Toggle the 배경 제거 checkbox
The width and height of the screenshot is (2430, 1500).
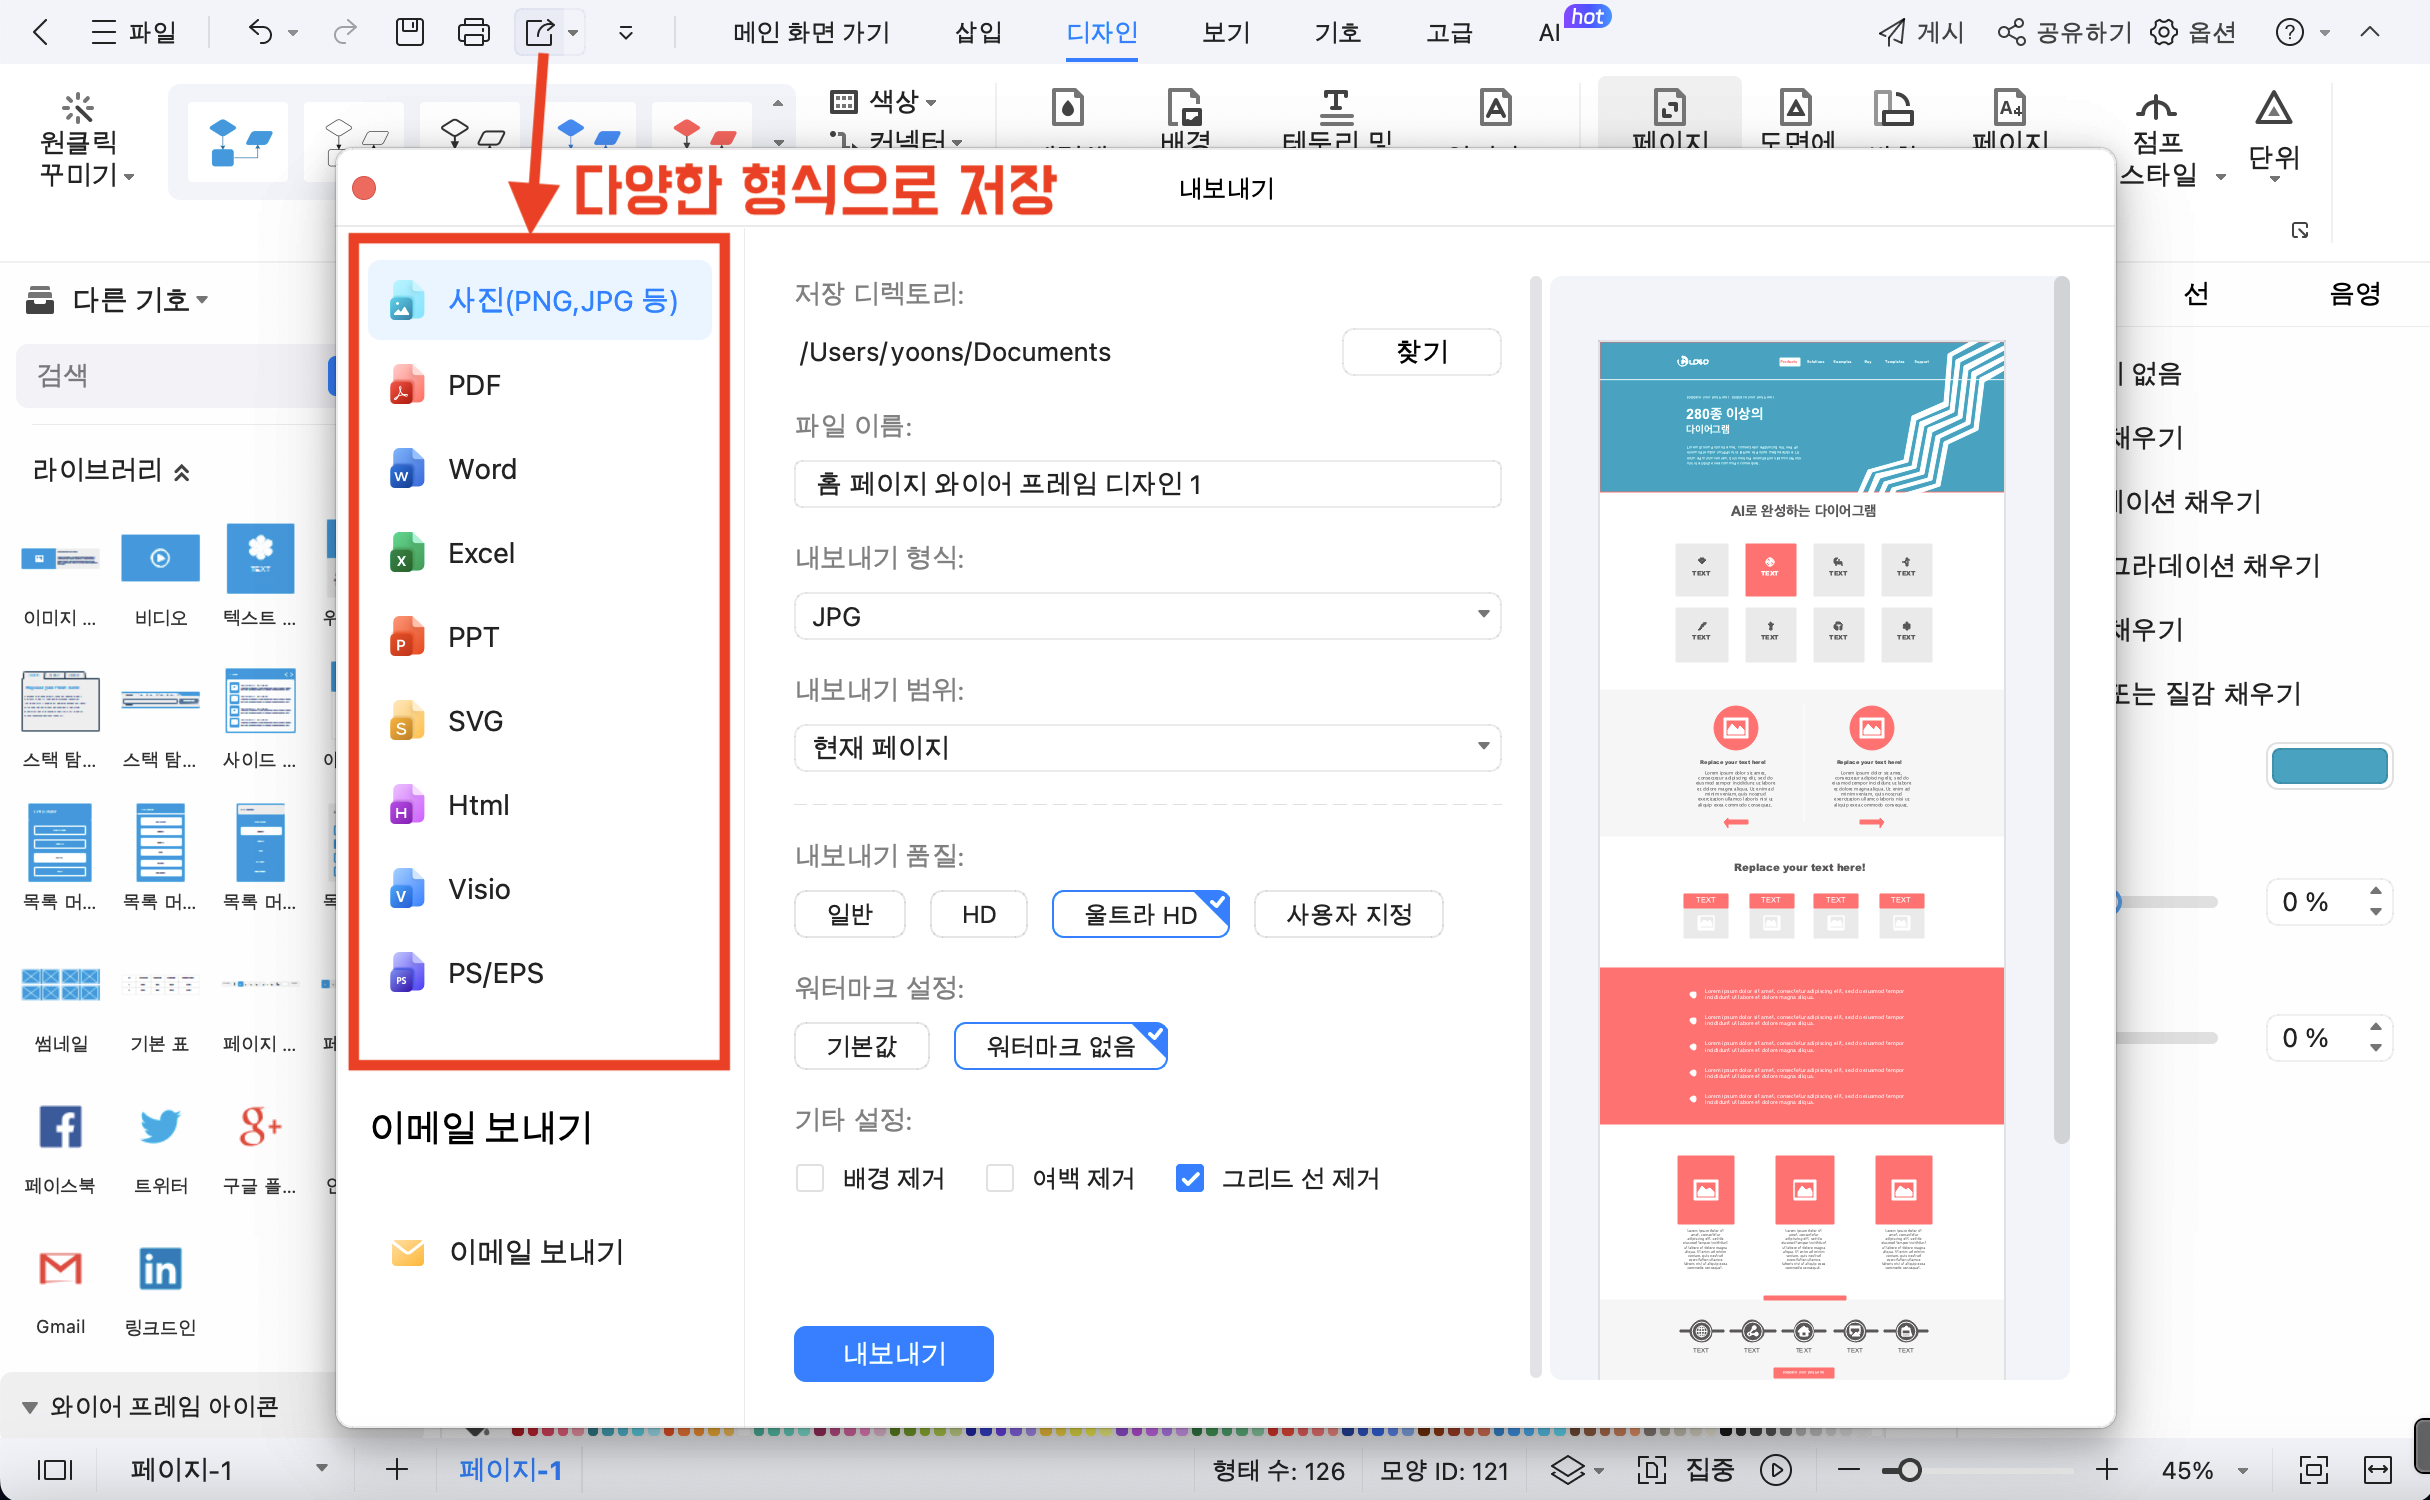pyautogui.click(x=809, y=1179)
